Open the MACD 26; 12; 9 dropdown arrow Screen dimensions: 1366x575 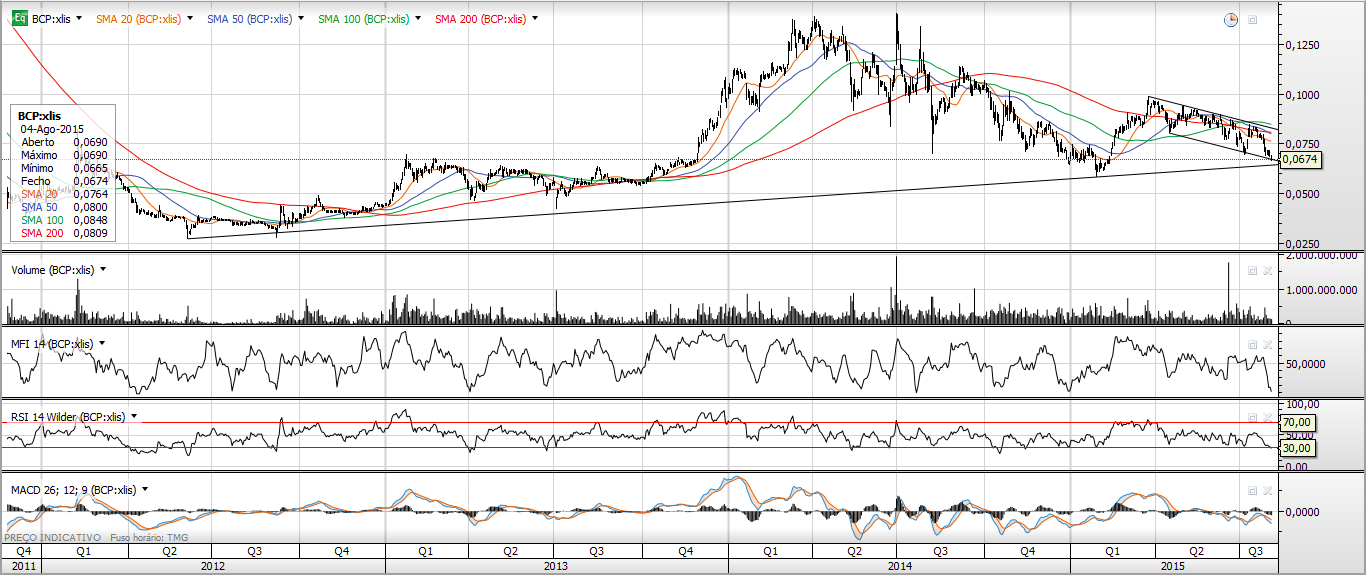[145, 490]
